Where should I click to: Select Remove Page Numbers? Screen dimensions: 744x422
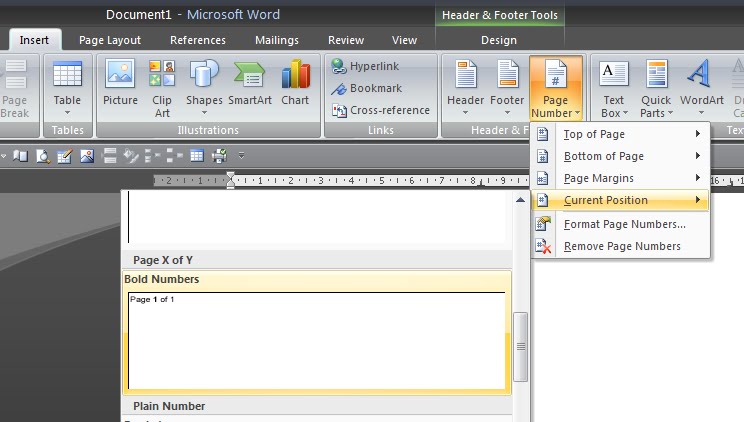(620, 246)
